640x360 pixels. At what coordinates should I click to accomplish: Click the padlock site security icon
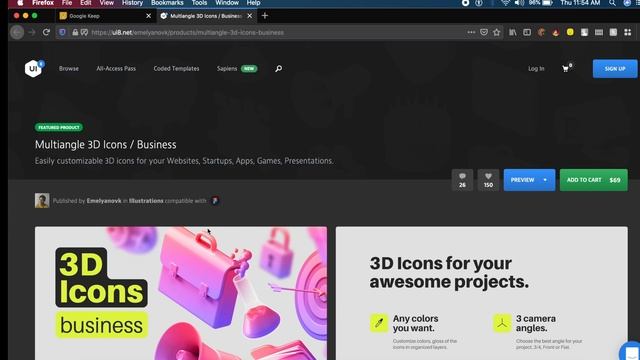click(x=75, y=32)
